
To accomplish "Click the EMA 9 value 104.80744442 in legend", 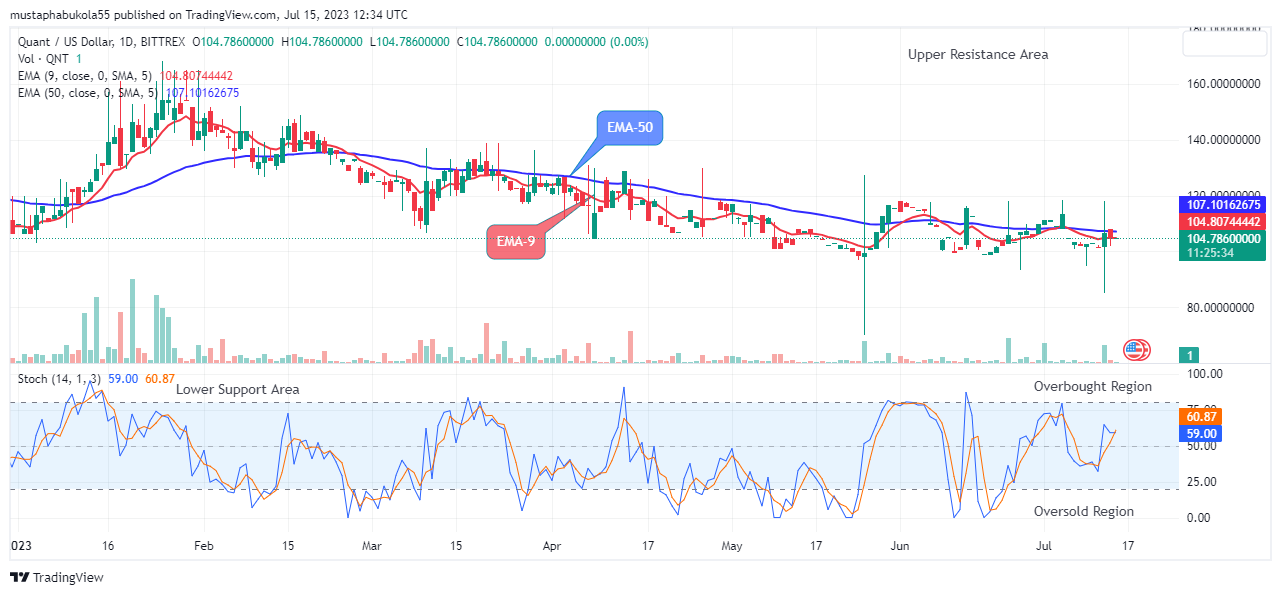I will coord(197,75).
